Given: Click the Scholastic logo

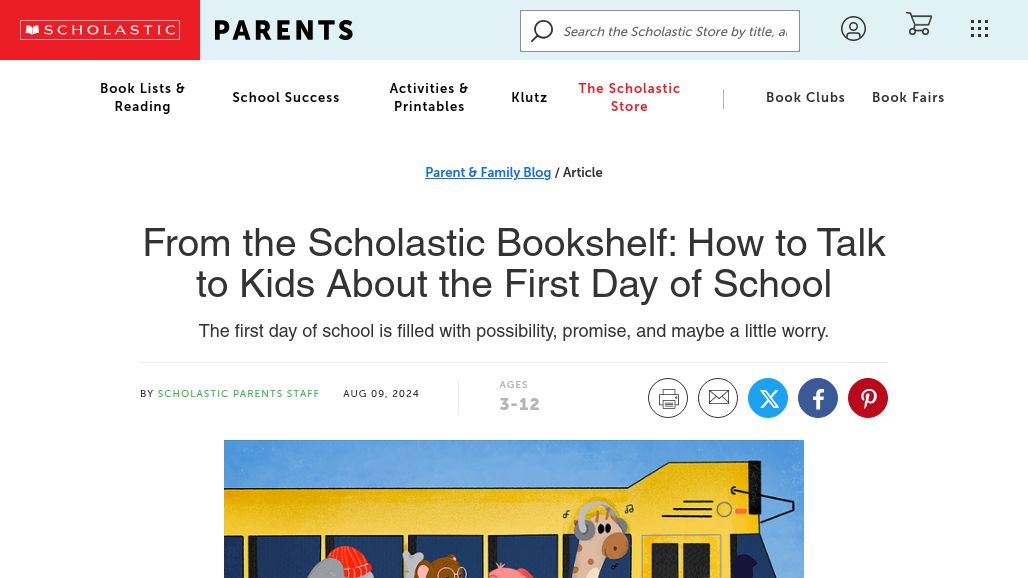Looking at the screenshot, I should (100, 30).
